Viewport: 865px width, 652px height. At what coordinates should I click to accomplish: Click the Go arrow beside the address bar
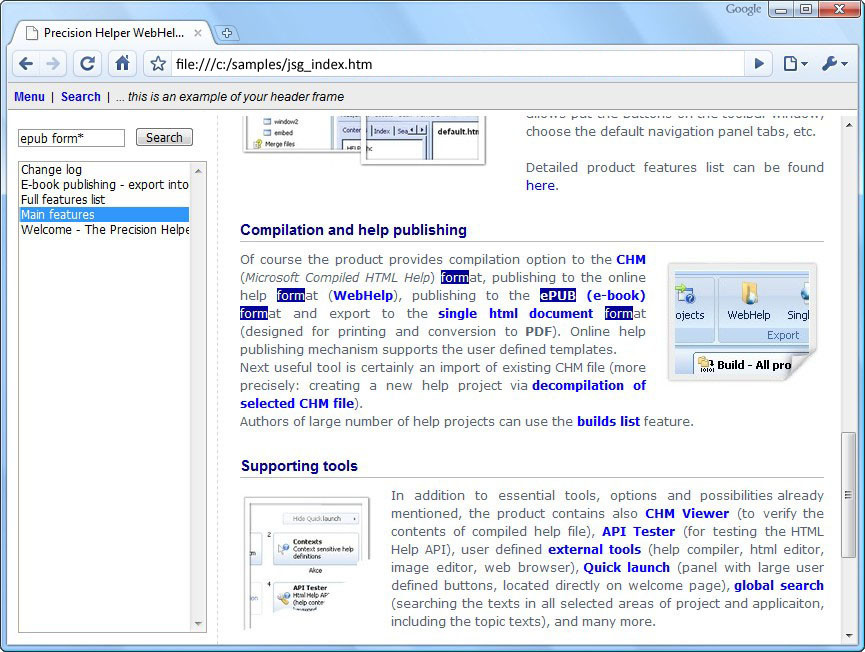[x=759, y=64]
